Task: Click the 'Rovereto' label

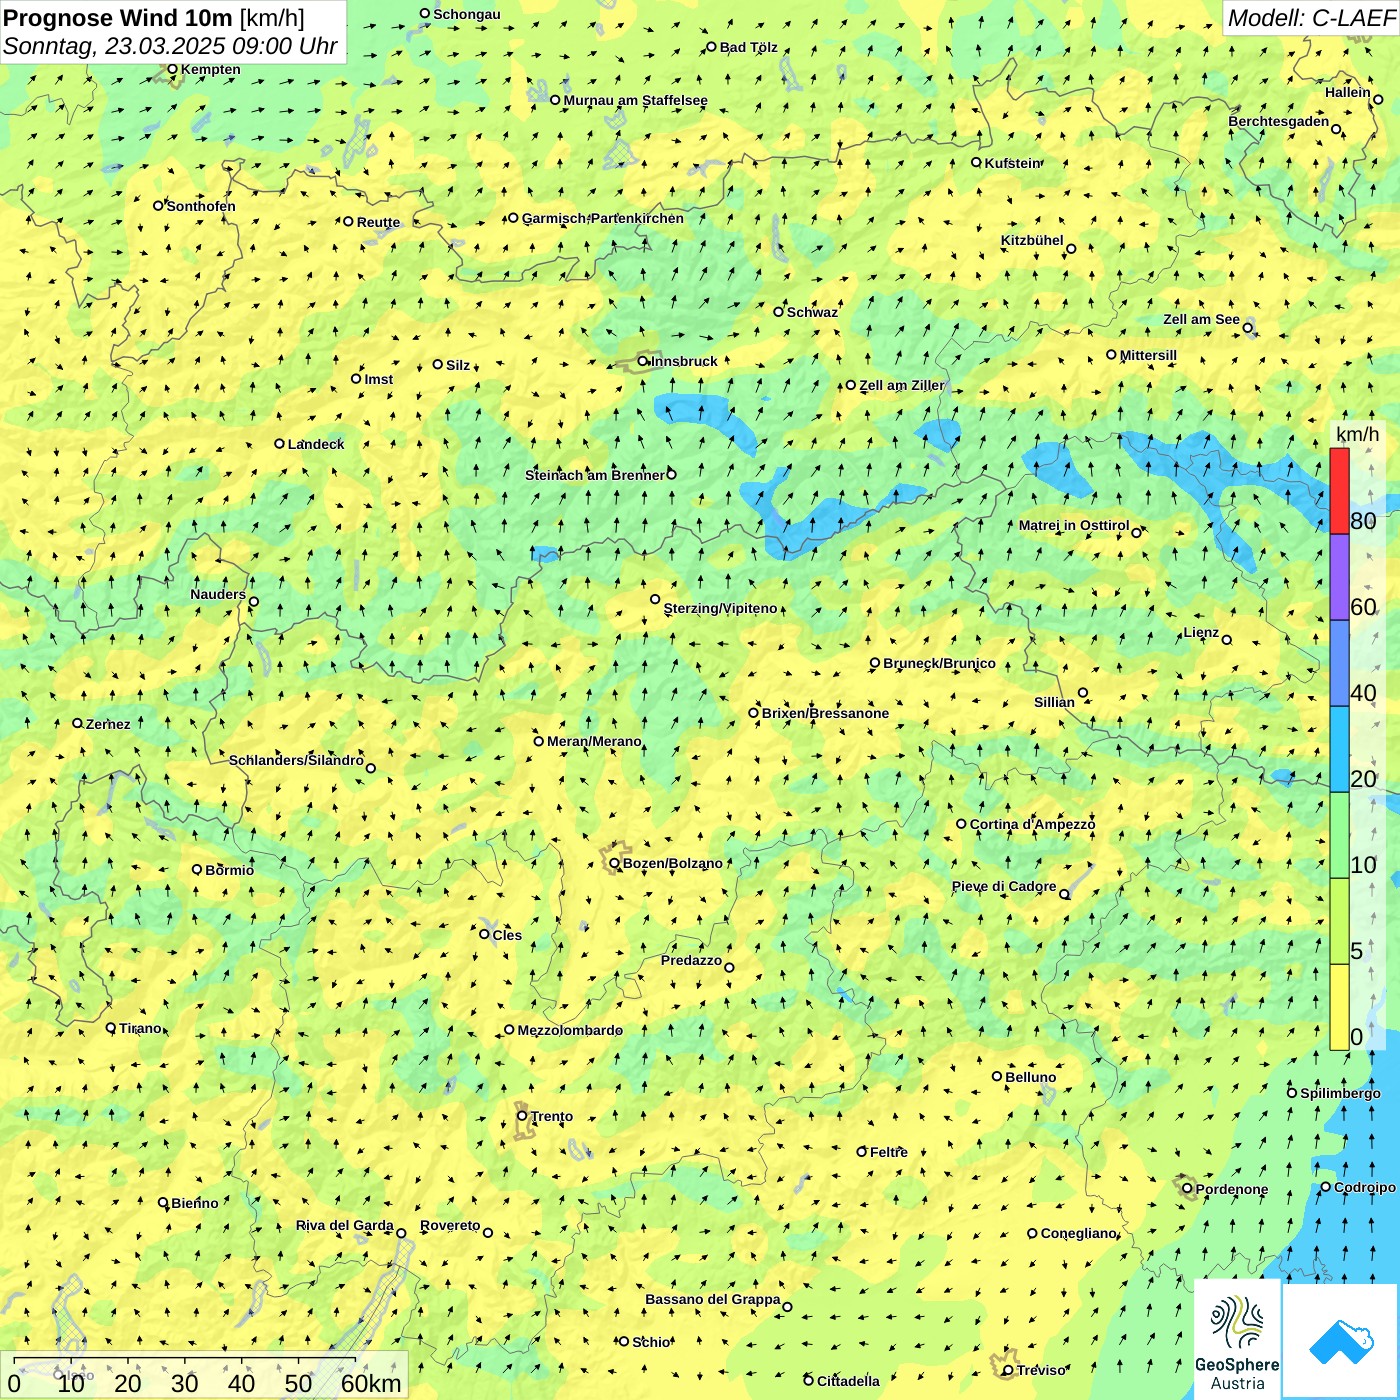Action: pos(450,1225)
